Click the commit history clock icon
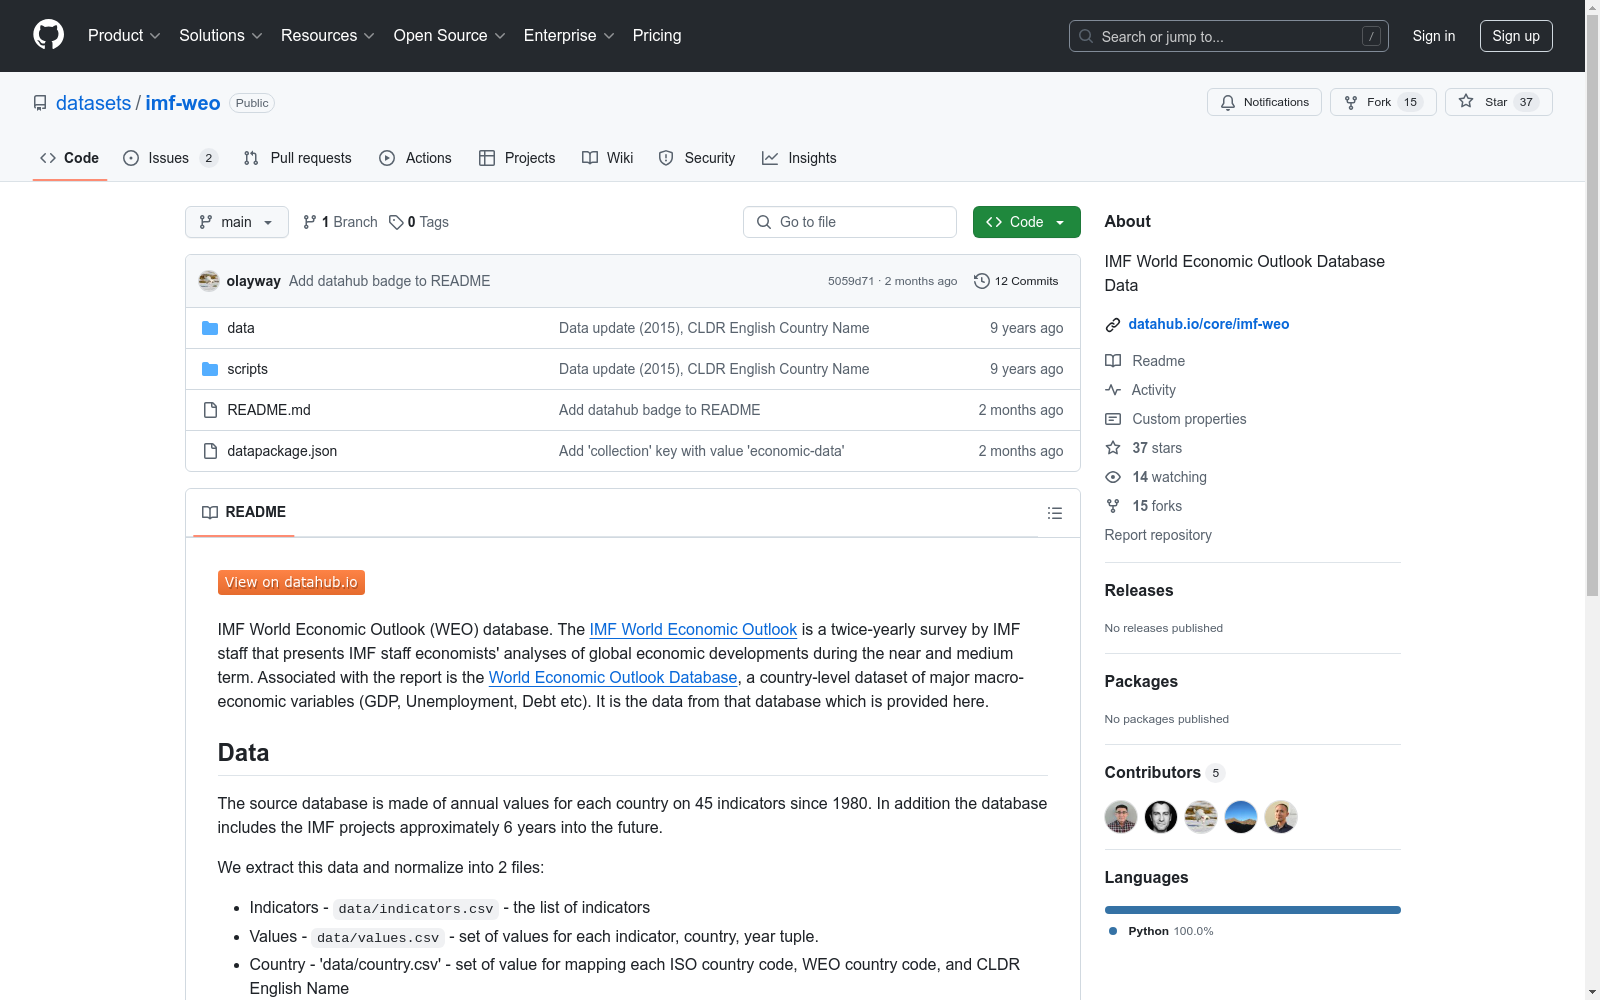This screenshot has height=1000, width=1600. pyautogui.click(x=982, y=281)
